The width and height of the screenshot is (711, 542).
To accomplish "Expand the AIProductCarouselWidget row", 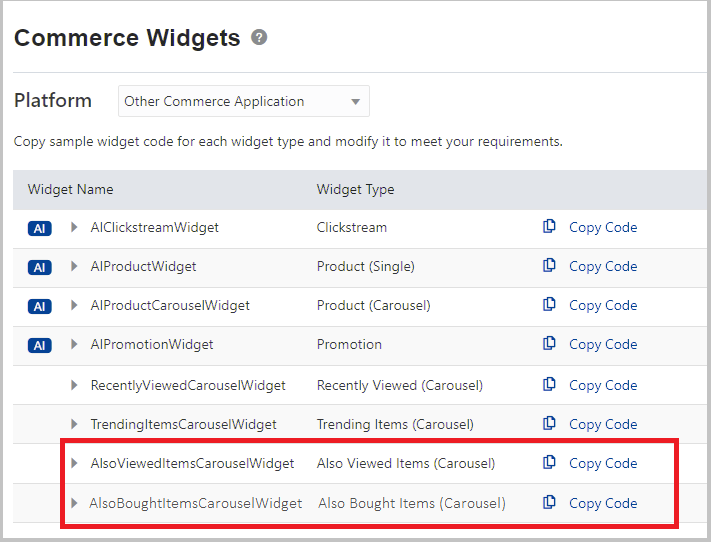I will click(x=74, y=305).
